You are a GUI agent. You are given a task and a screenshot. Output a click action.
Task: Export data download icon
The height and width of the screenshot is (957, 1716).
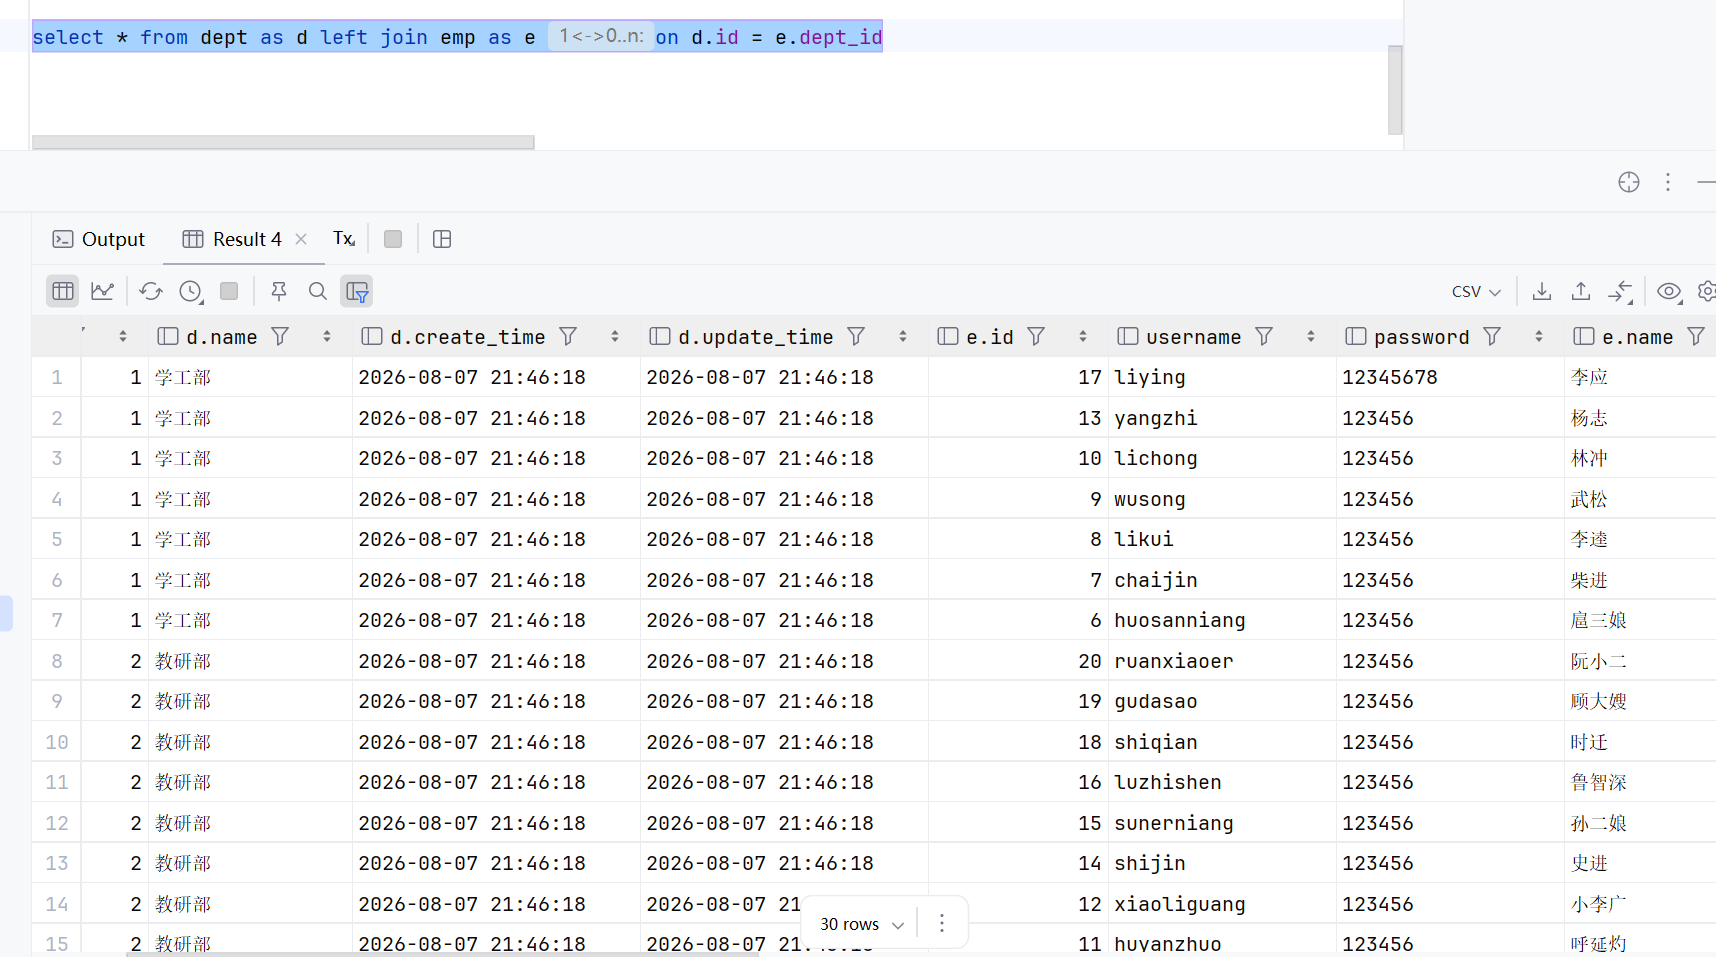coord(1542,291)
